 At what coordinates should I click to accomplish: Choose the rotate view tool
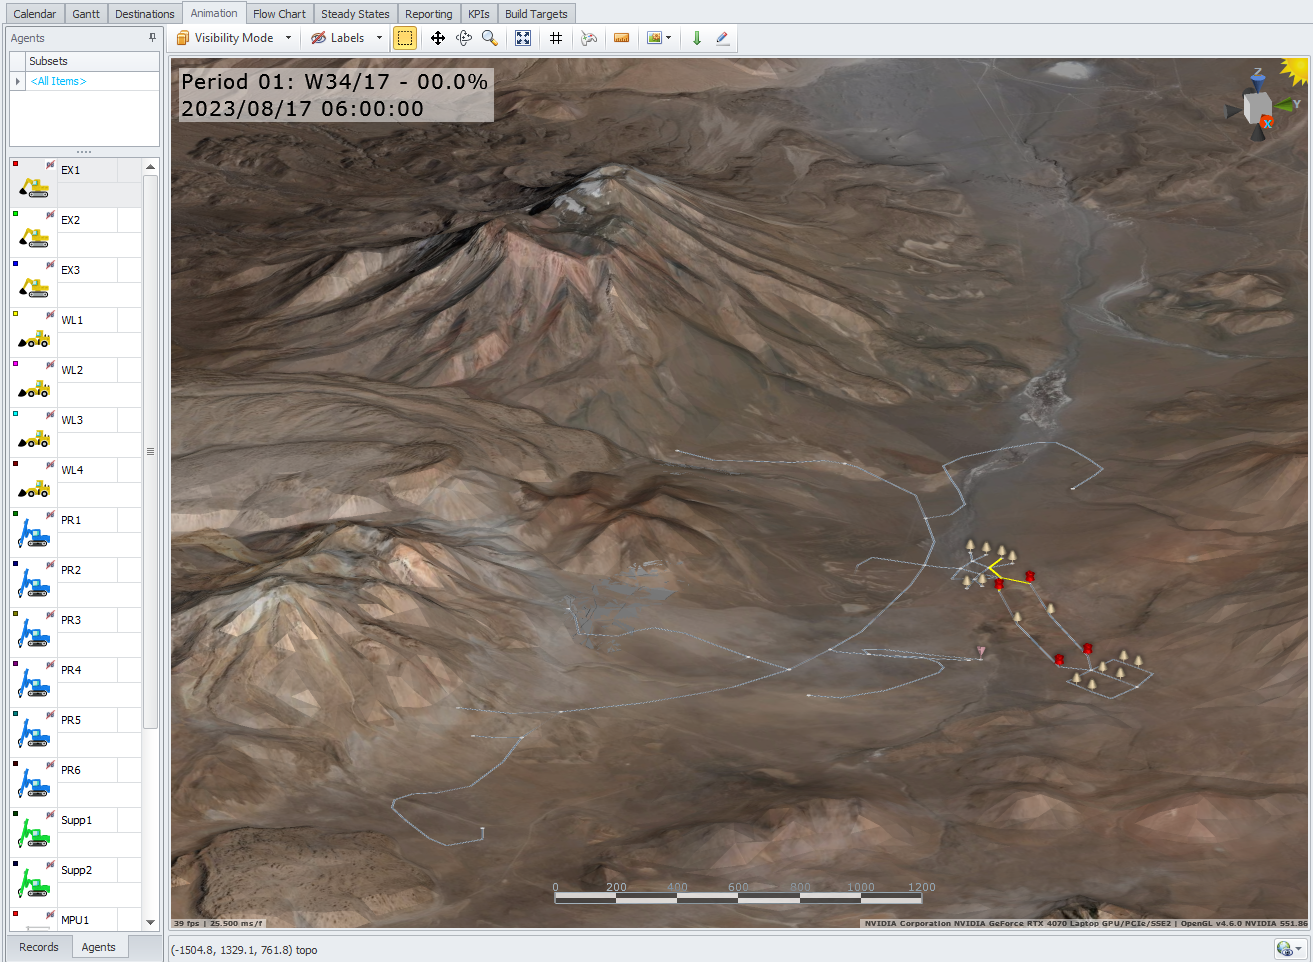[464, 38]
